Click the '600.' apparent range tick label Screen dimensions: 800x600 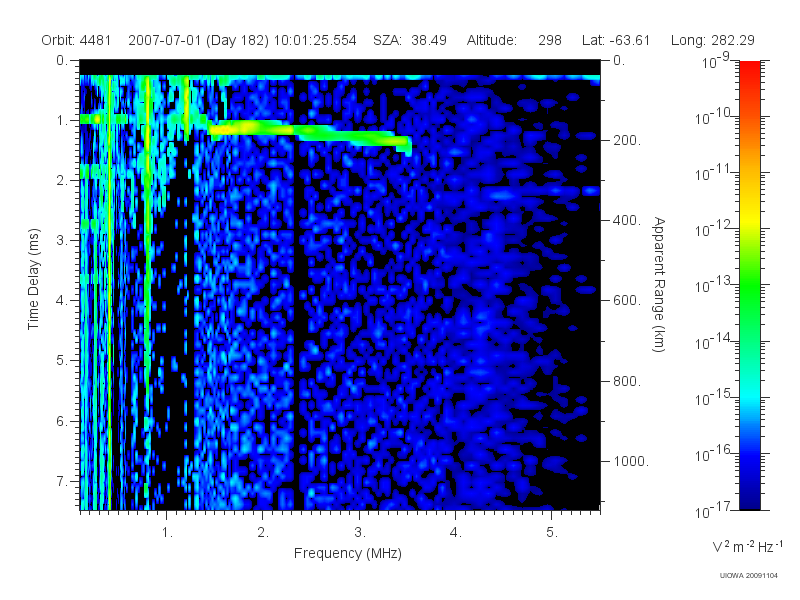tap(627, 301)
